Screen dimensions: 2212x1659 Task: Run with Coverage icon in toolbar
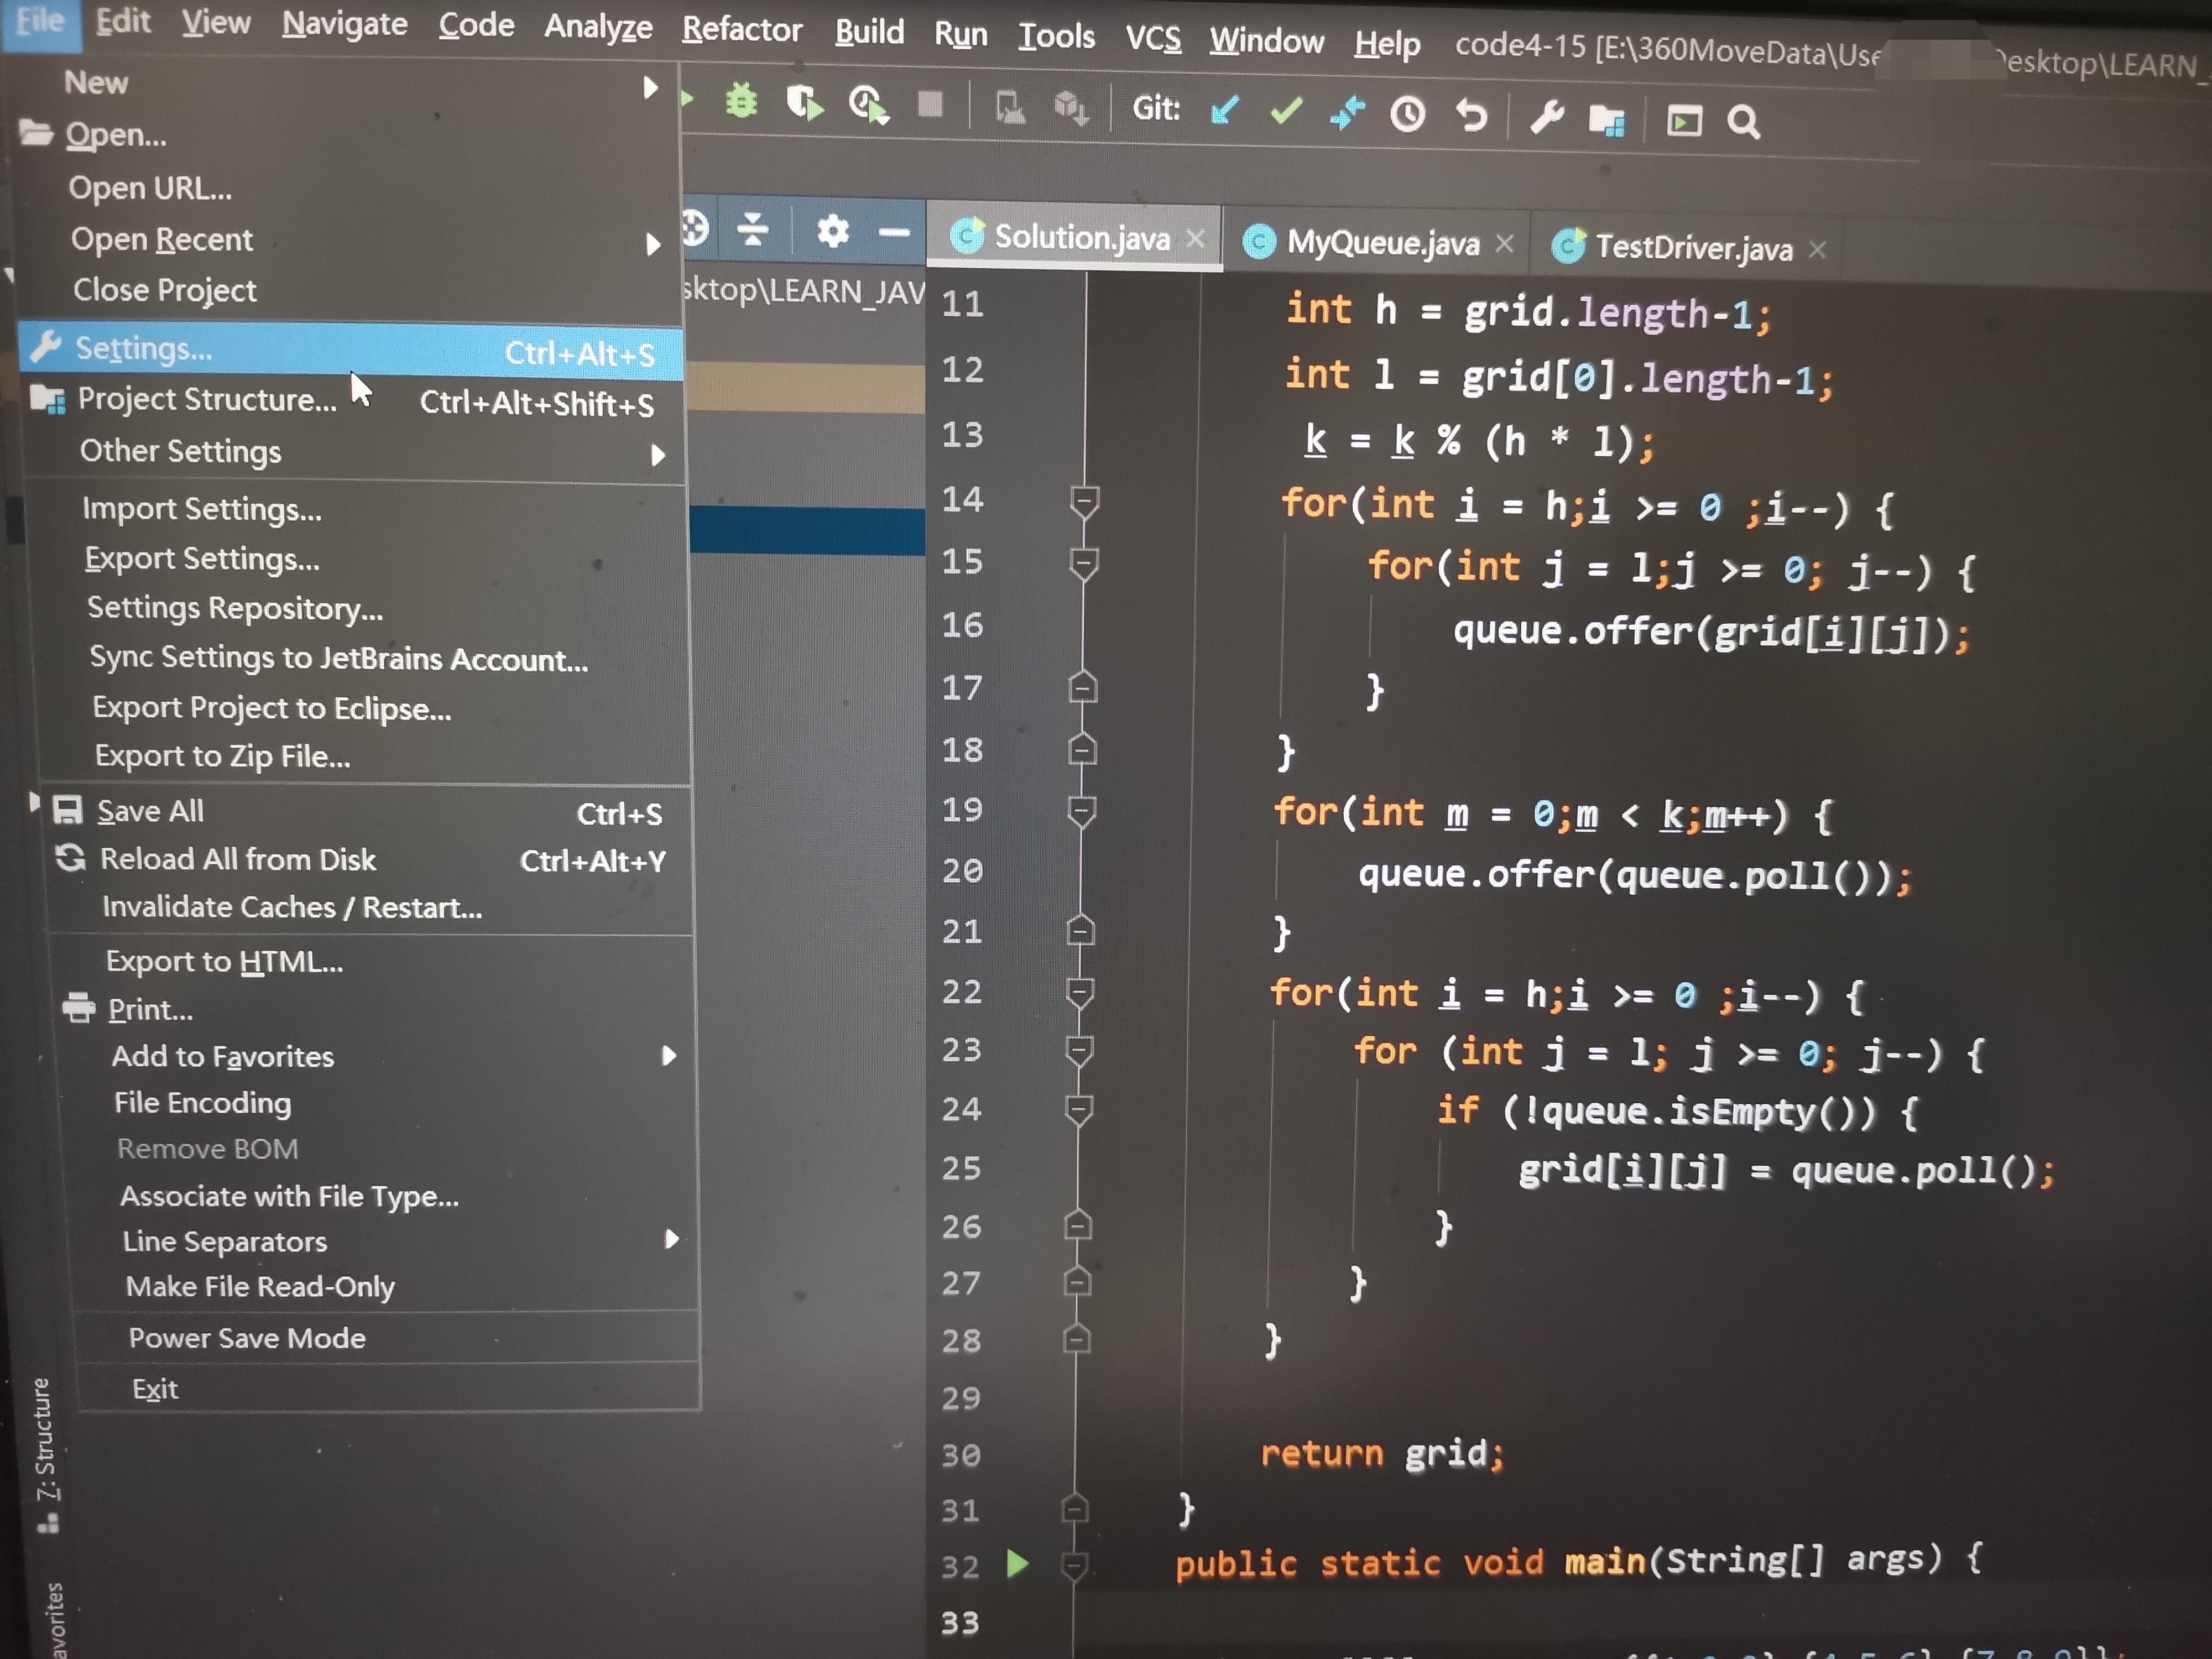(x=804, y=102)
